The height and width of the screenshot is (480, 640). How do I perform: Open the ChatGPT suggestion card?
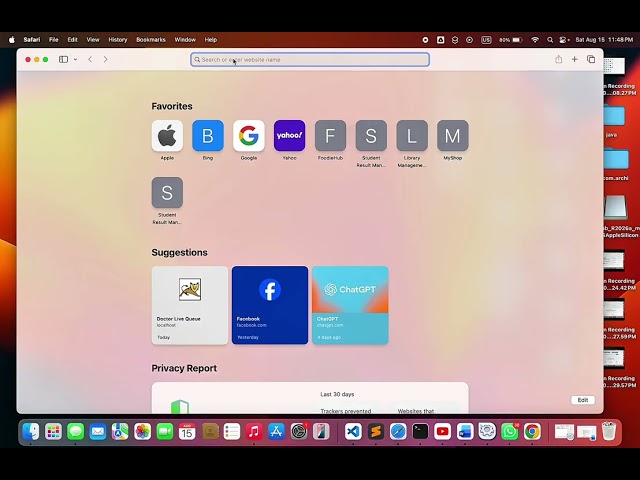pos(350,305)
